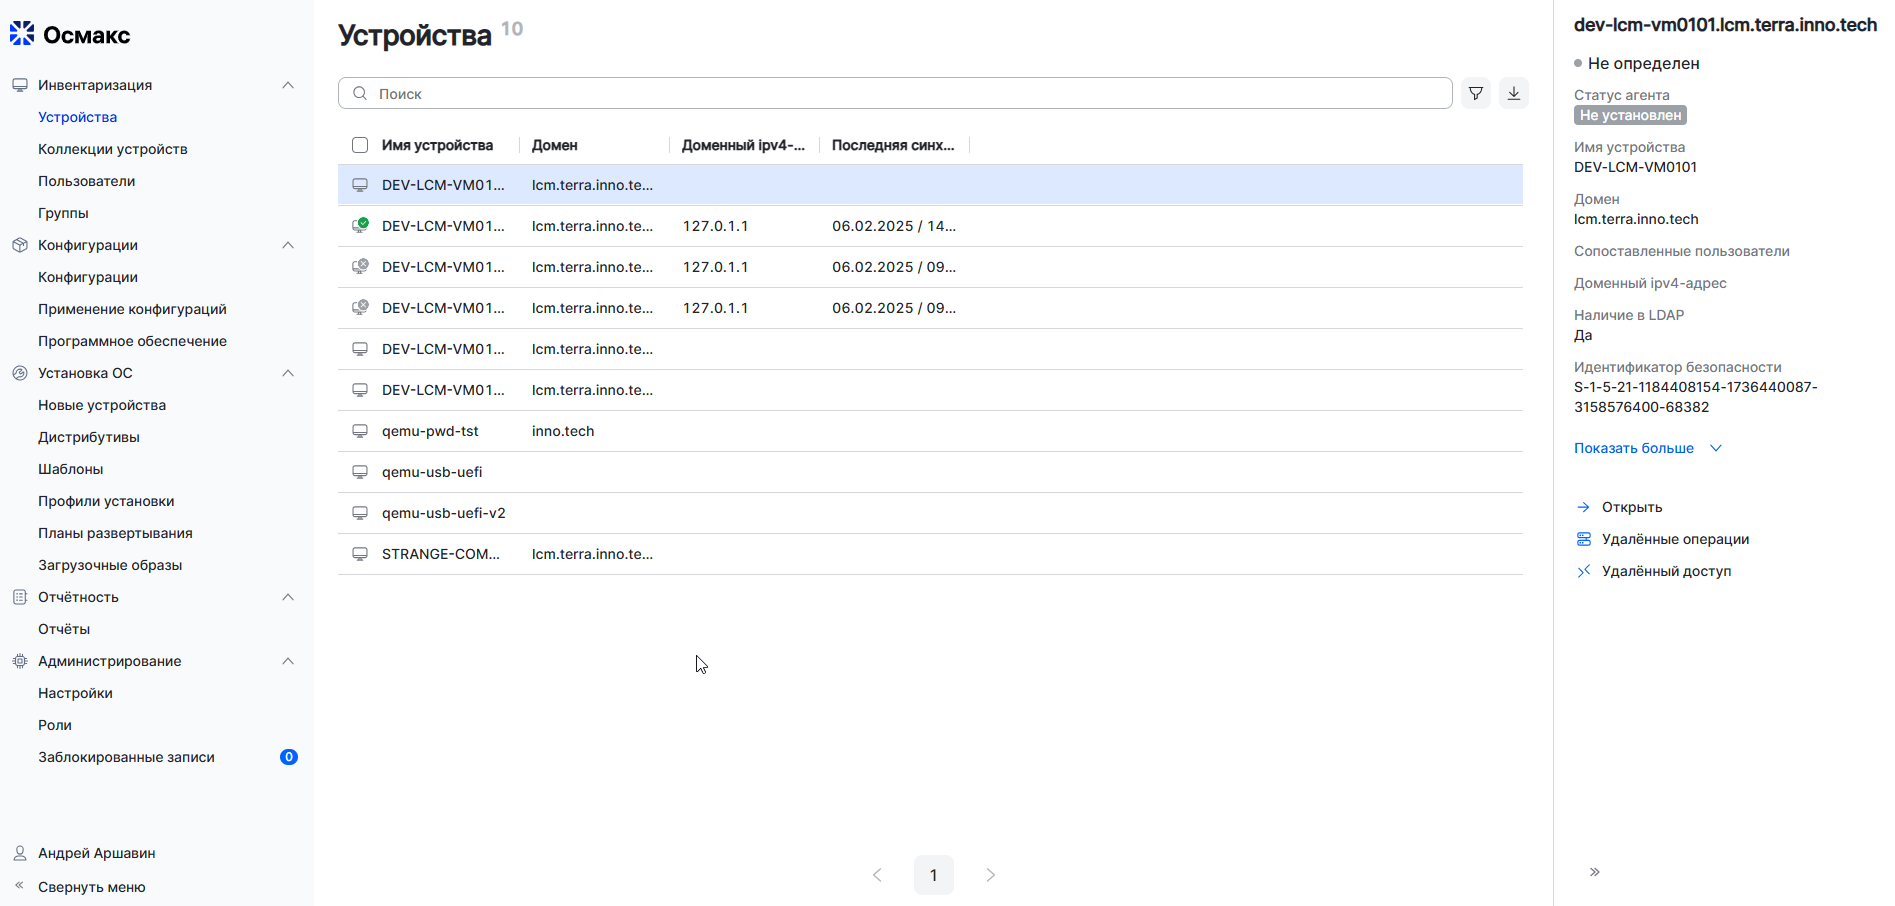Collapse the Инвентаризация menu section
1895x906 pixels.
pos(288,85)
